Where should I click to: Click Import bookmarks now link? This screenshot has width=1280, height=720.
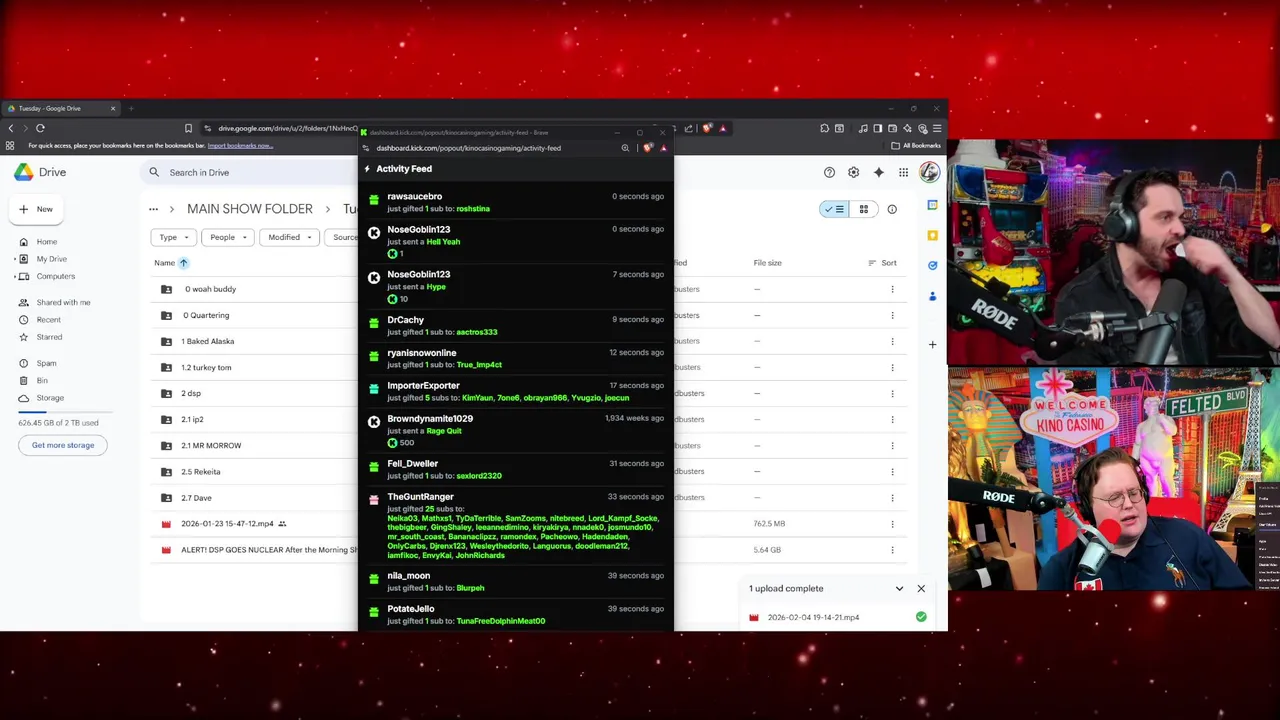tap(240, 146)
